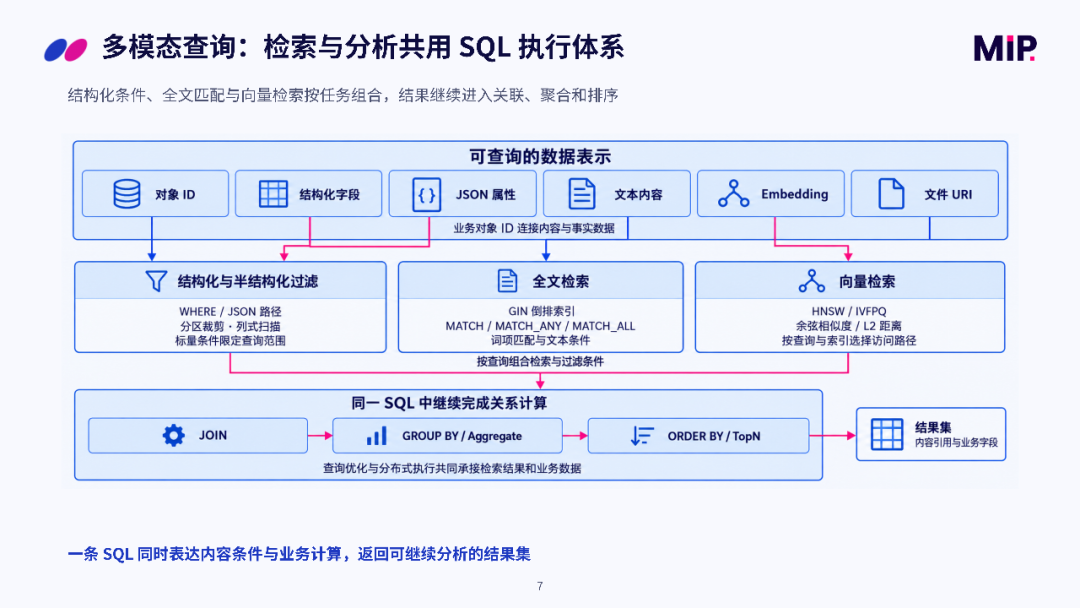Viewport: 1080px width, 608px height.
Task: Click the 全文检索 heading
Action: click(561, 281)
